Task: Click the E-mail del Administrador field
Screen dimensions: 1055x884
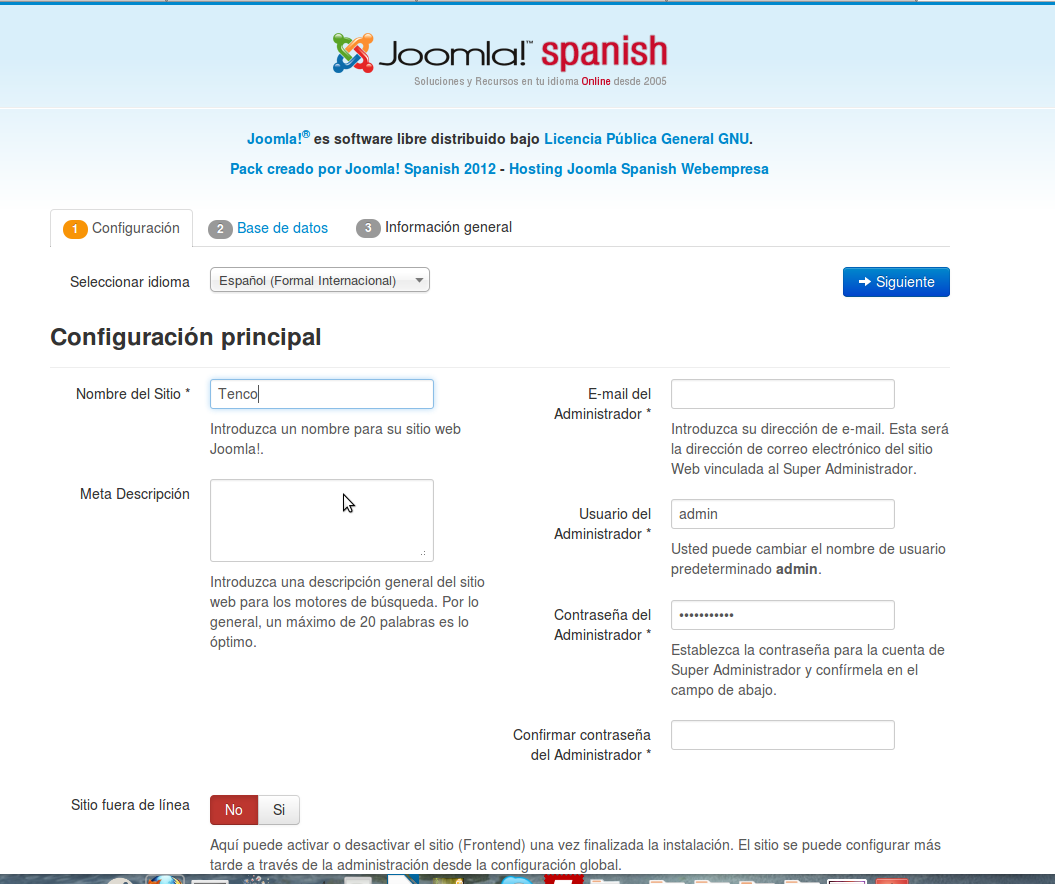Action: (782, 394)
